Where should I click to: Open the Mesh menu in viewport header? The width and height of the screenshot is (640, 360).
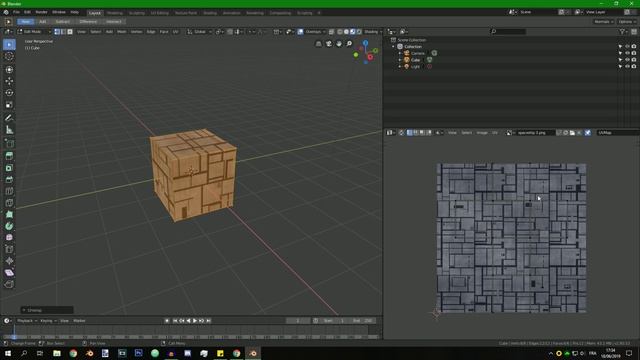(x=122, y=31)
